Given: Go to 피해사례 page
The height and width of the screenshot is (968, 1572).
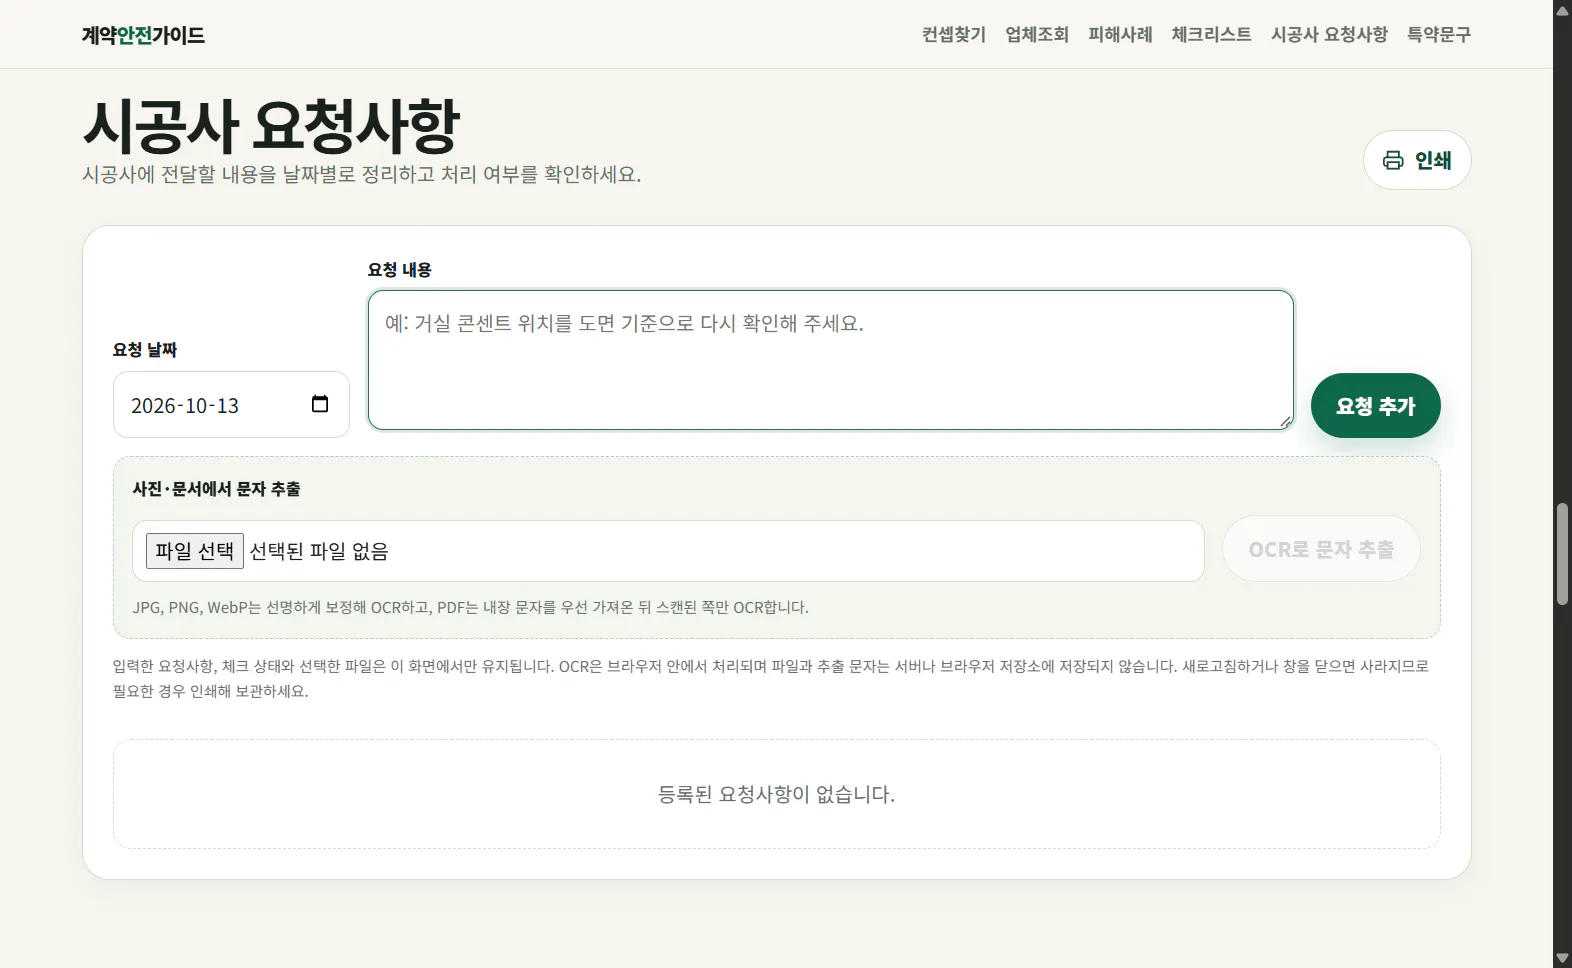Looking at the screenshot, I should coord(1120,35).
